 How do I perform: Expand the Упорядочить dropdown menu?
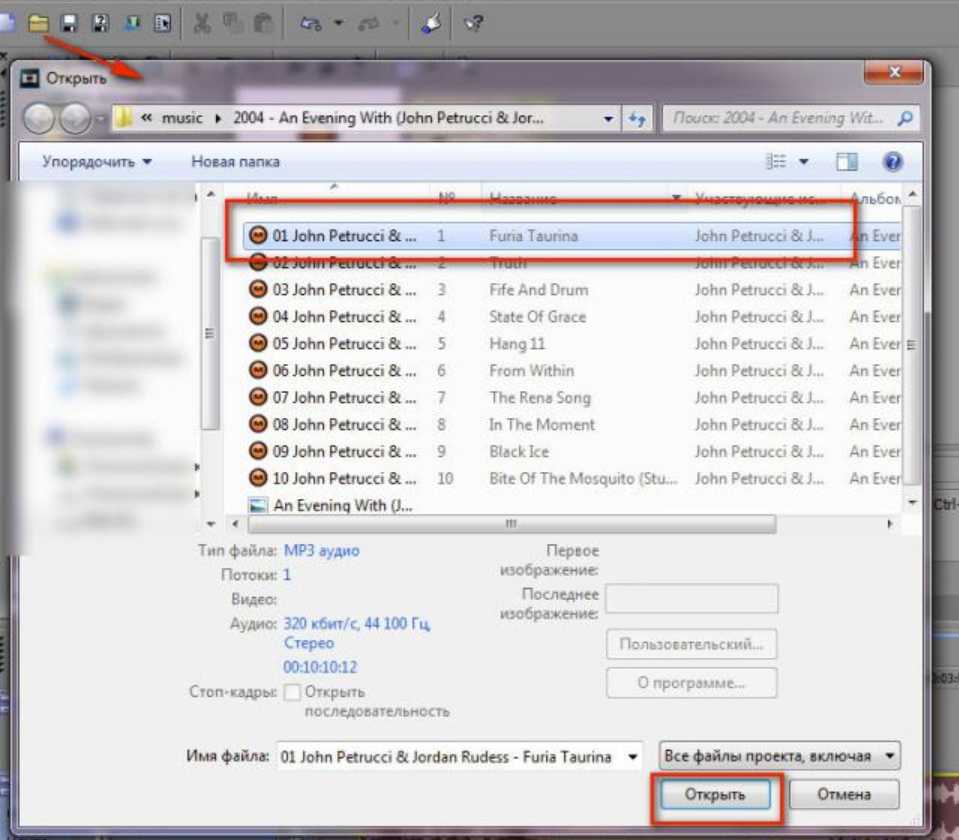[97, 162]
